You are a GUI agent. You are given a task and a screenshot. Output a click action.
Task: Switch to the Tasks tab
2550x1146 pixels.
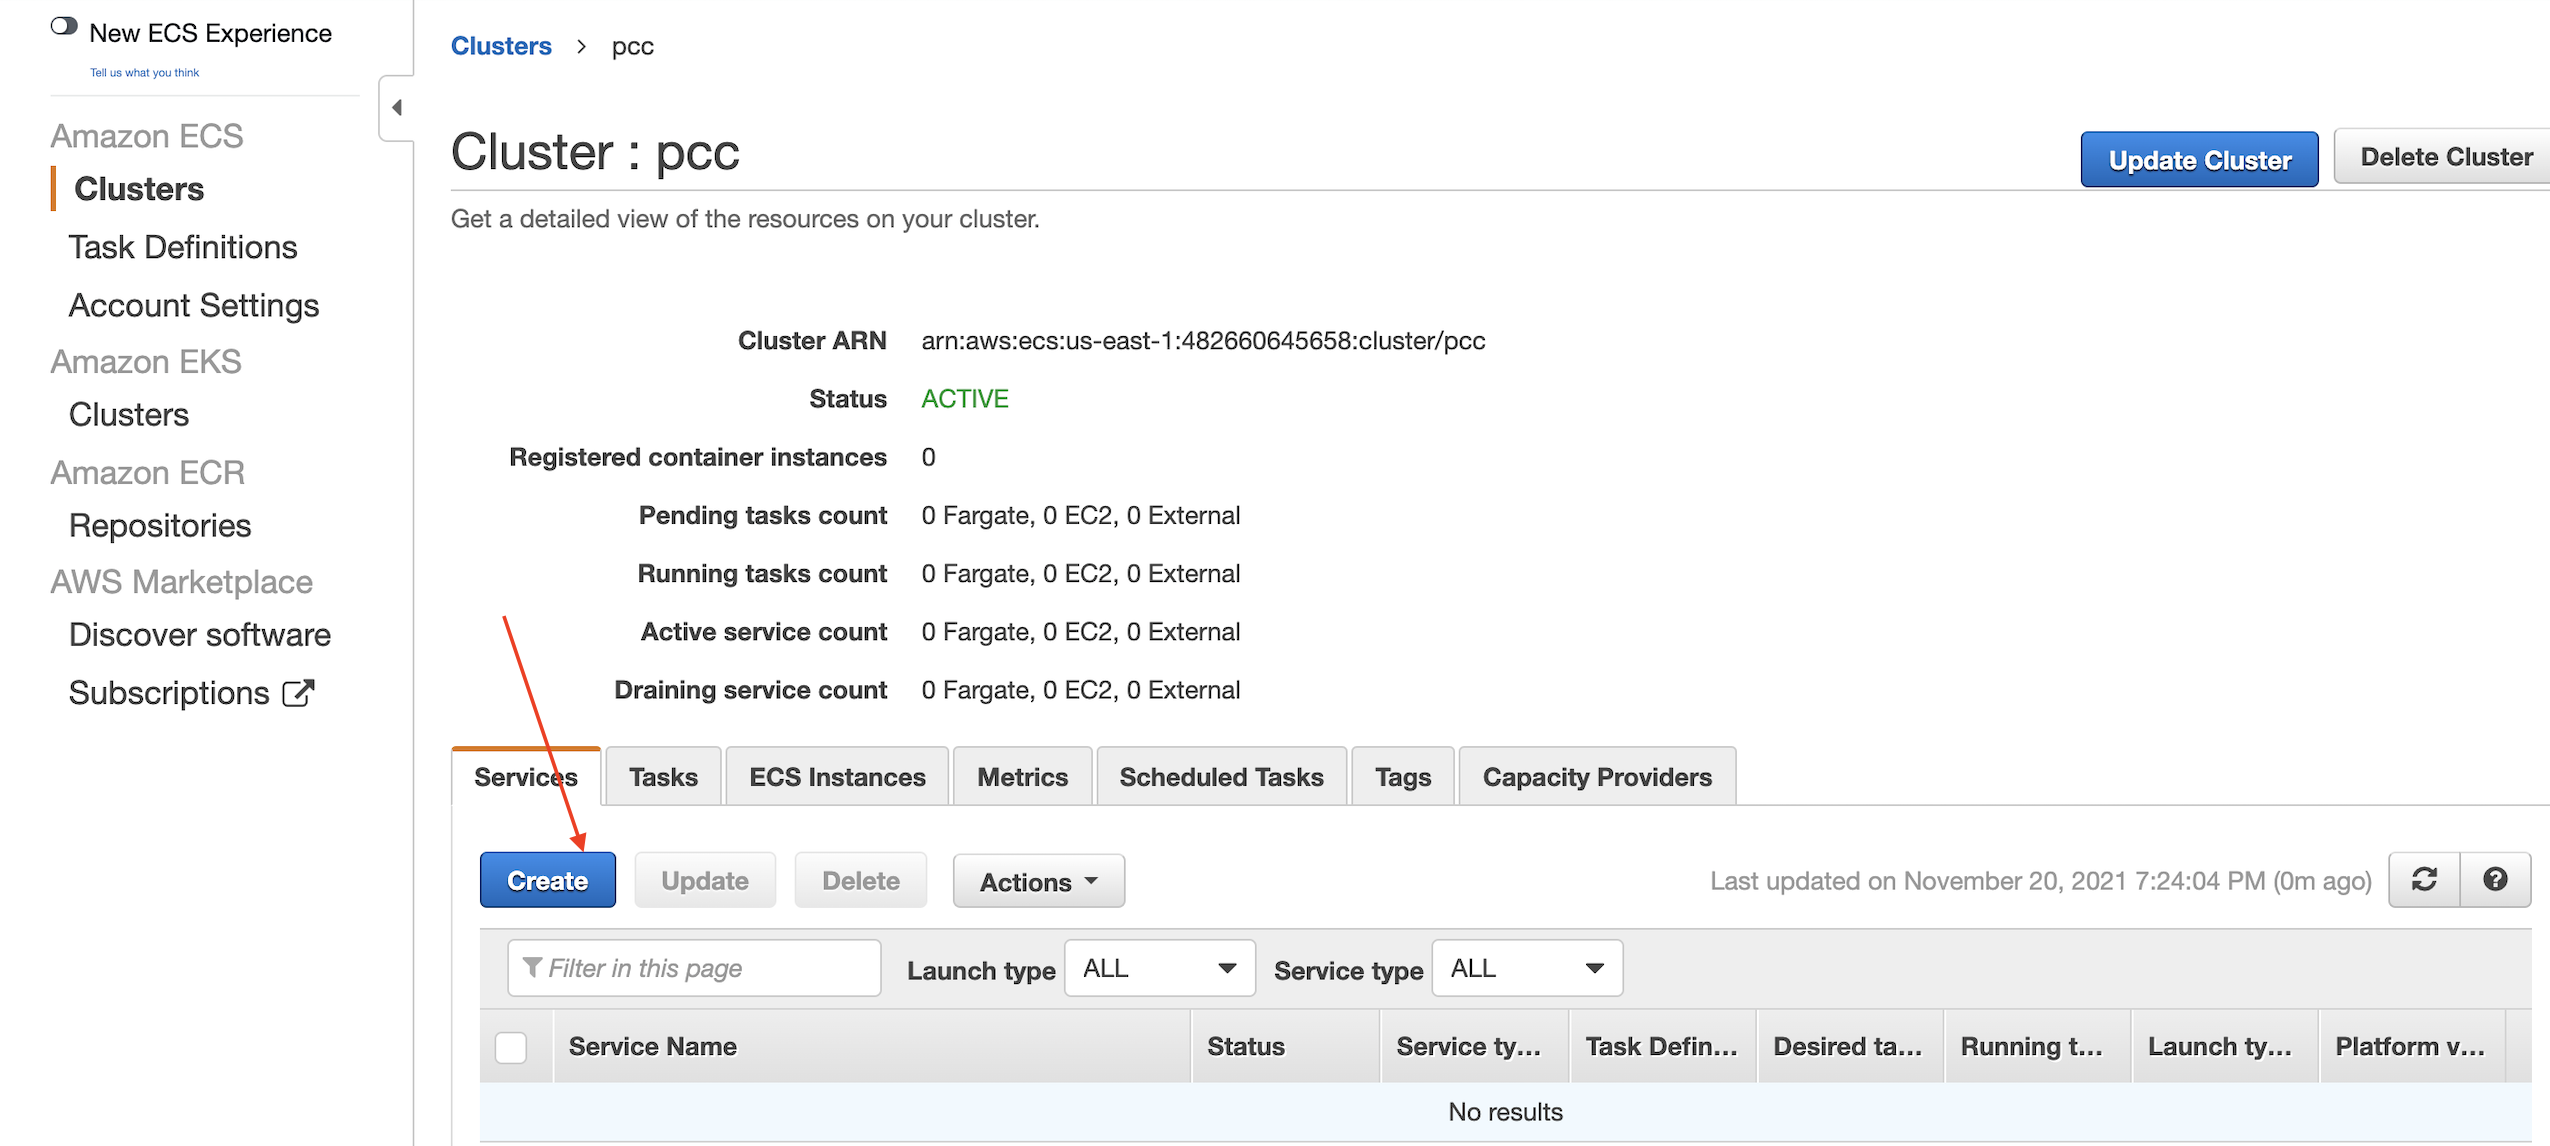662,776
